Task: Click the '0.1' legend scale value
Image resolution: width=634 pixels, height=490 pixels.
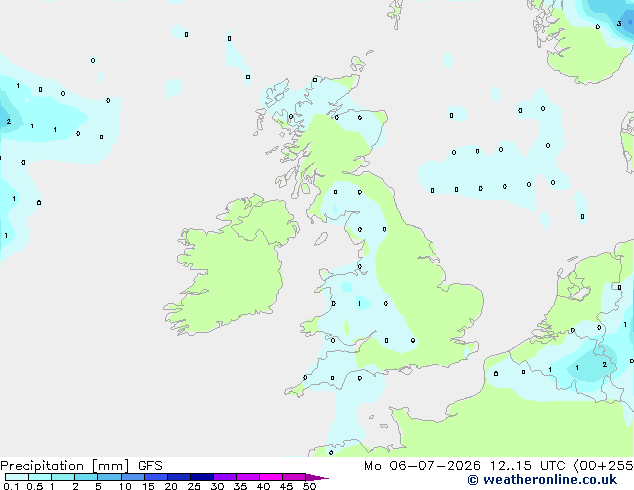Action: coord(11,486)
